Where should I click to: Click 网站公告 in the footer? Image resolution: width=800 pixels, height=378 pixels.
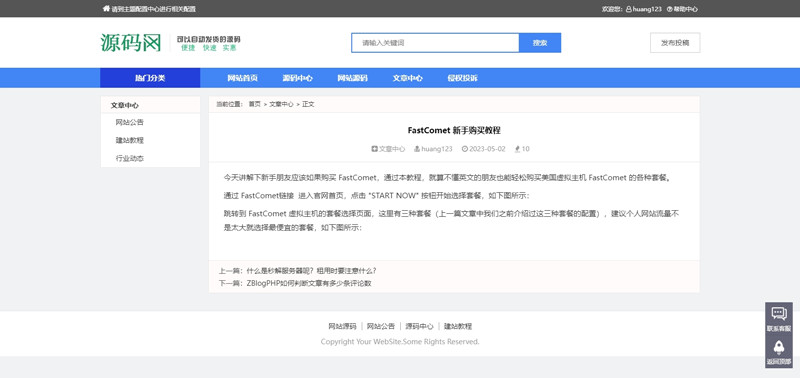click(x=381, y=326)
